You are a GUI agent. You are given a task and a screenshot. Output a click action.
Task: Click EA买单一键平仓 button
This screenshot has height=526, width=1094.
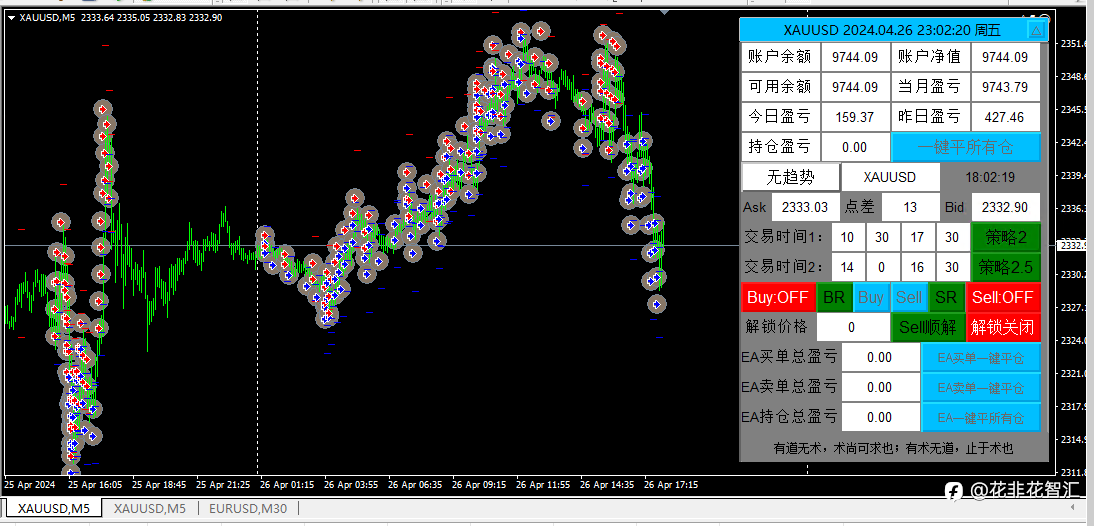pos(981,357)
